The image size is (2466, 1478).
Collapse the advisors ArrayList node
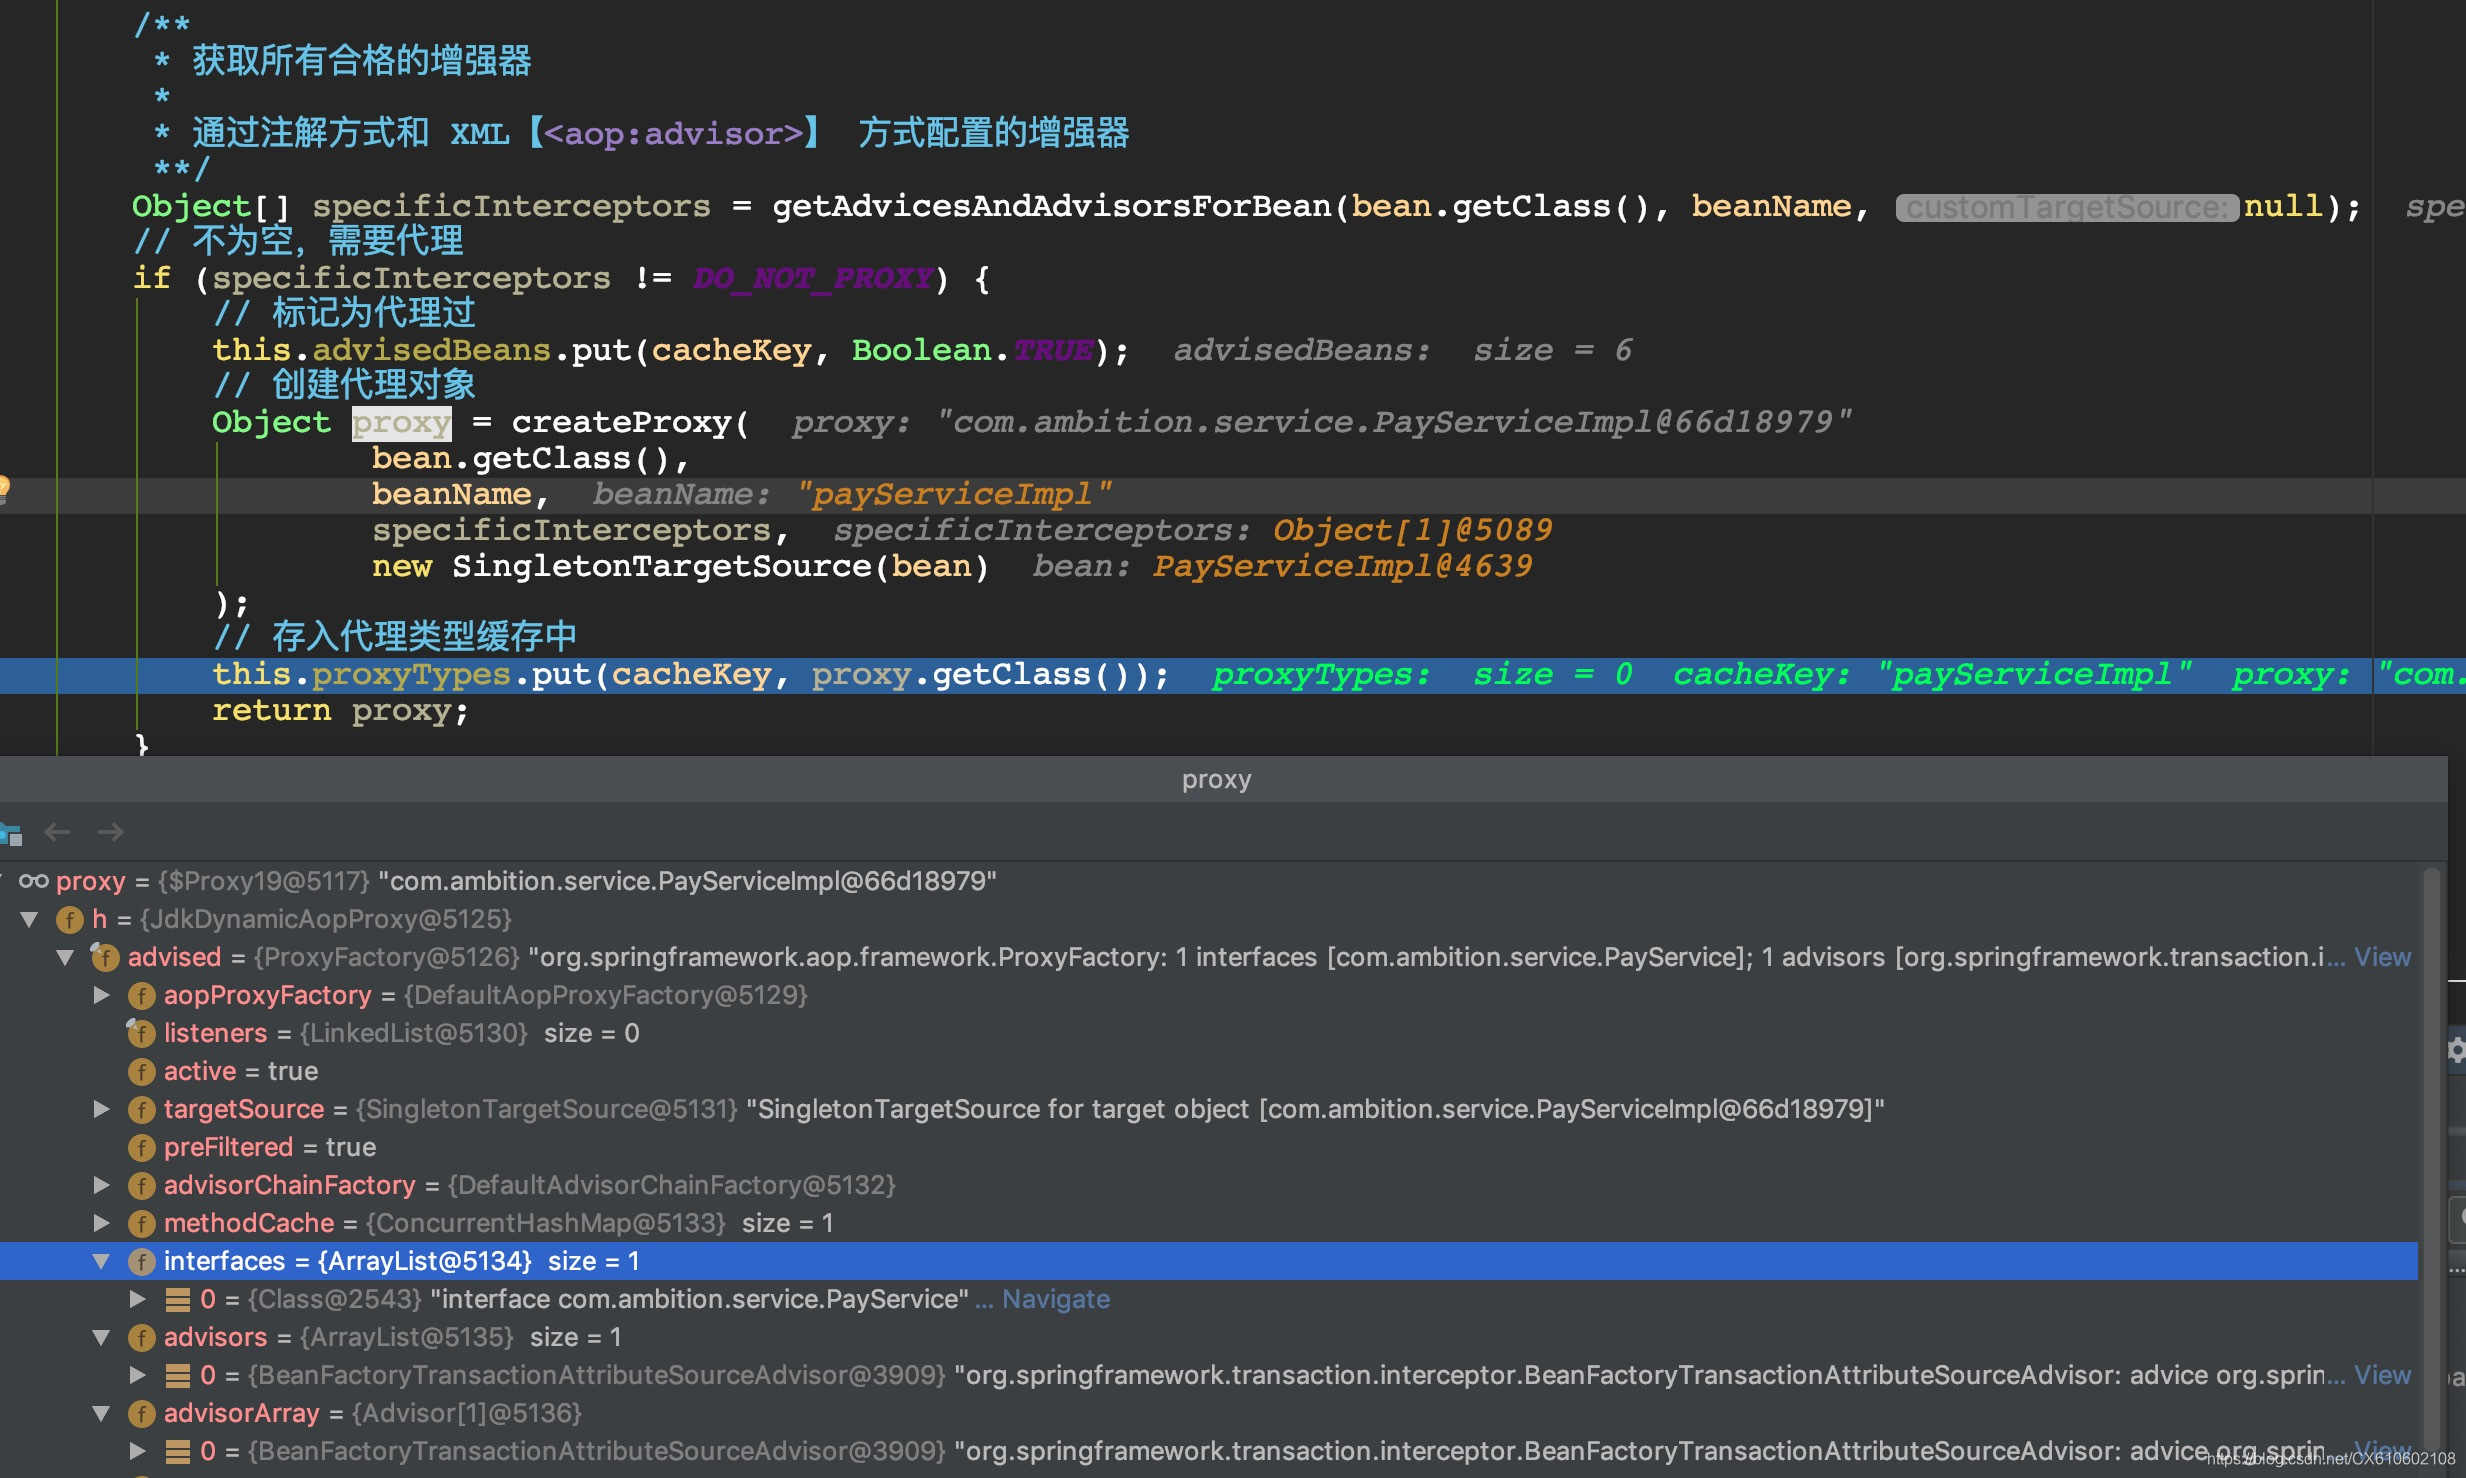pyautogui.click(x=101, y=1337)
